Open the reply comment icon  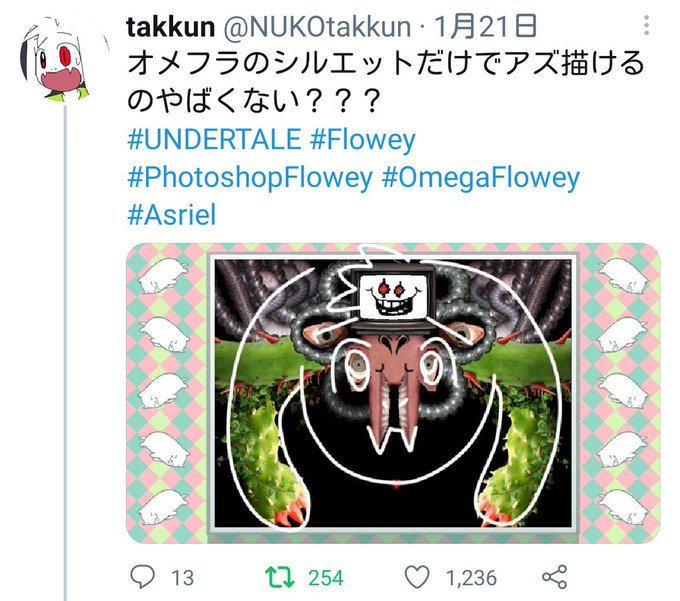pyautogui.click(x=142, y=577)
